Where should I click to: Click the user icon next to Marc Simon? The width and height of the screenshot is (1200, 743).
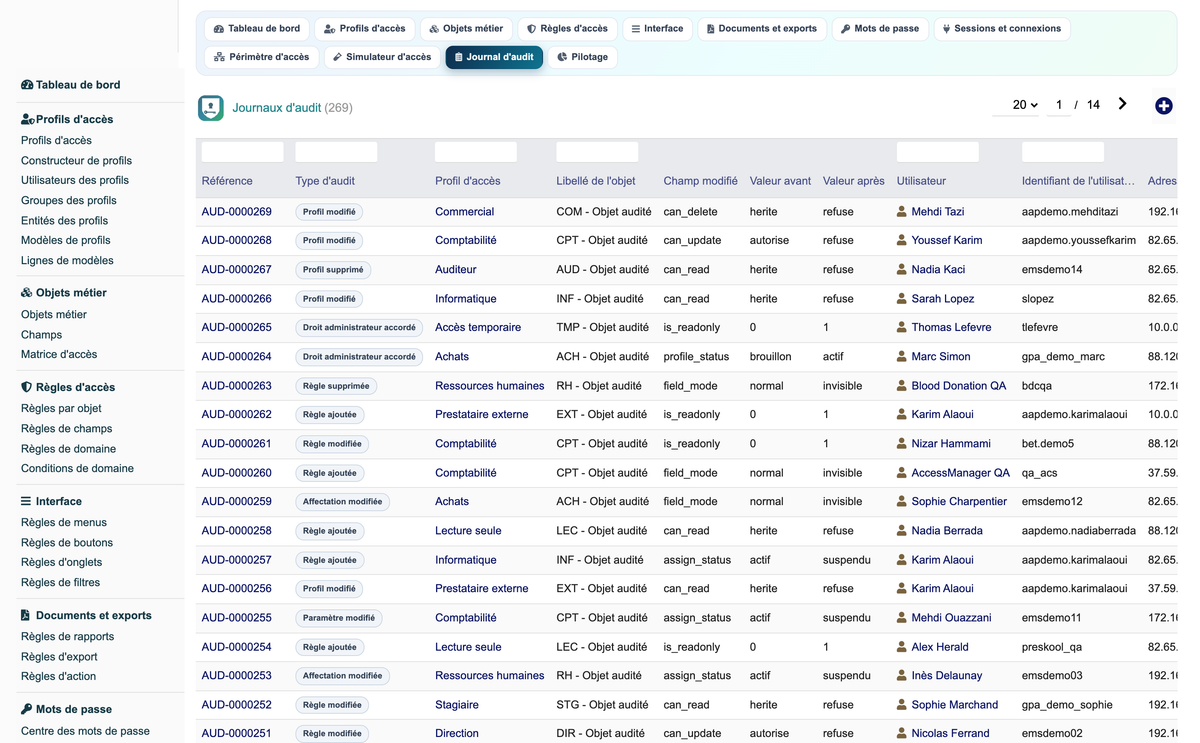902,357
